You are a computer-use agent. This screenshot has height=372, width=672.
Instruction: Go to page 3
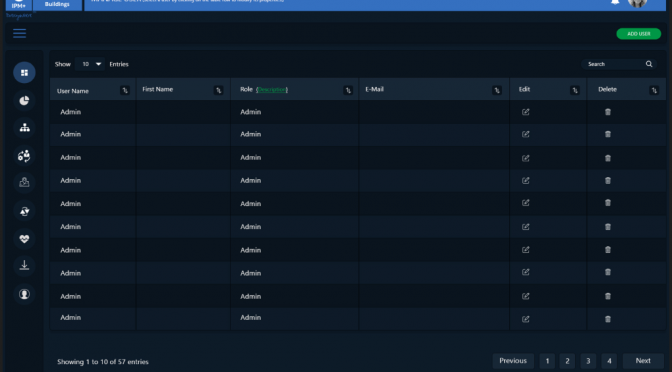coord(588,361)
